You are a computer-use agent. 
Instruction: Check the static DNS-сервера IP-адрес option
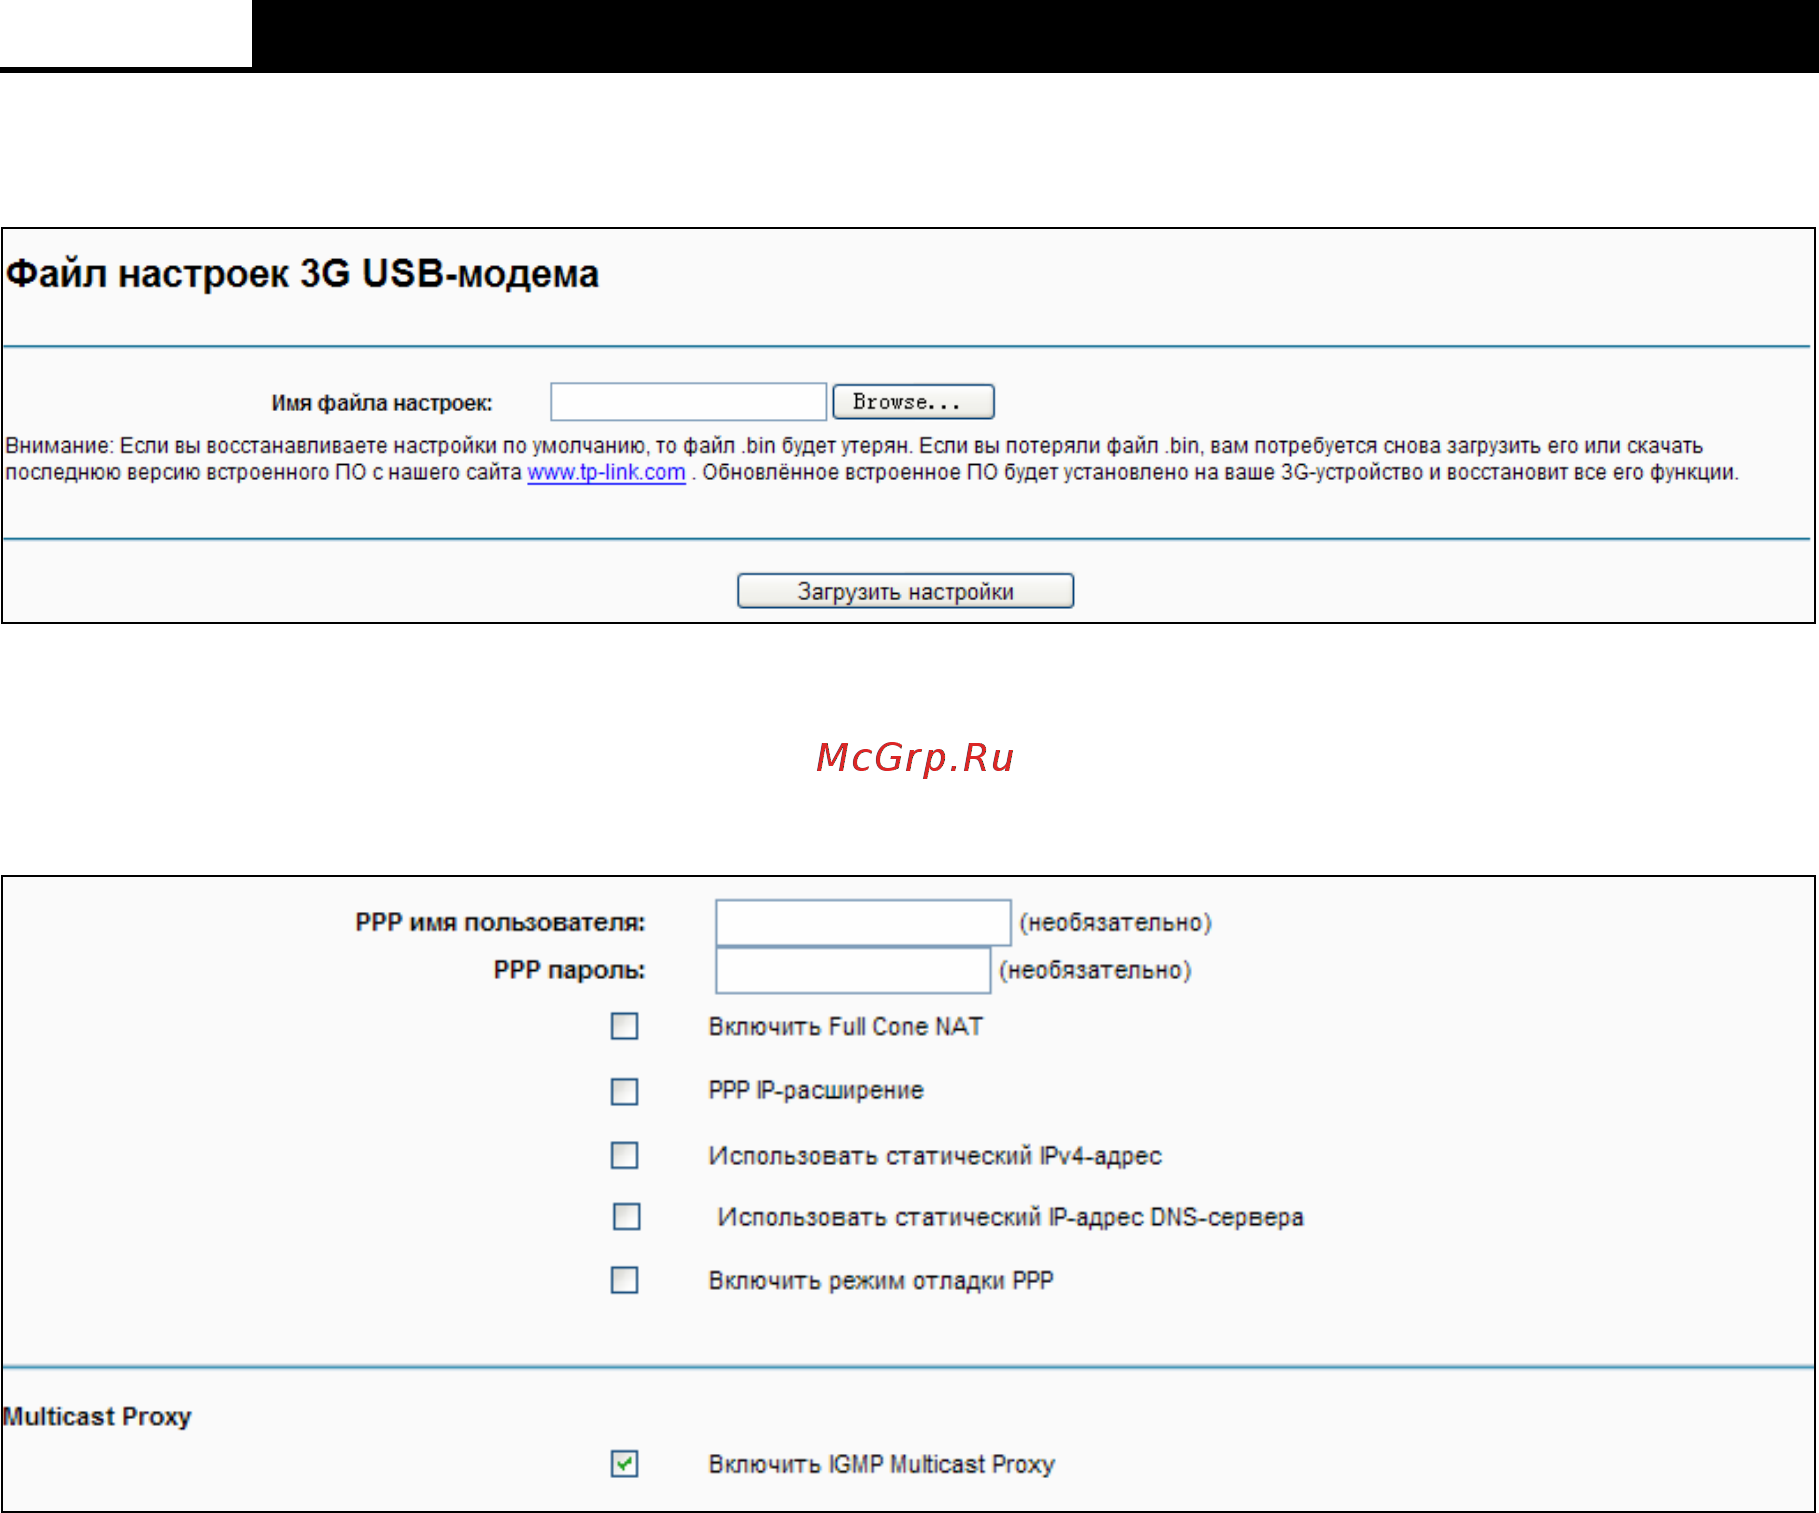[x=627, y=1216]
